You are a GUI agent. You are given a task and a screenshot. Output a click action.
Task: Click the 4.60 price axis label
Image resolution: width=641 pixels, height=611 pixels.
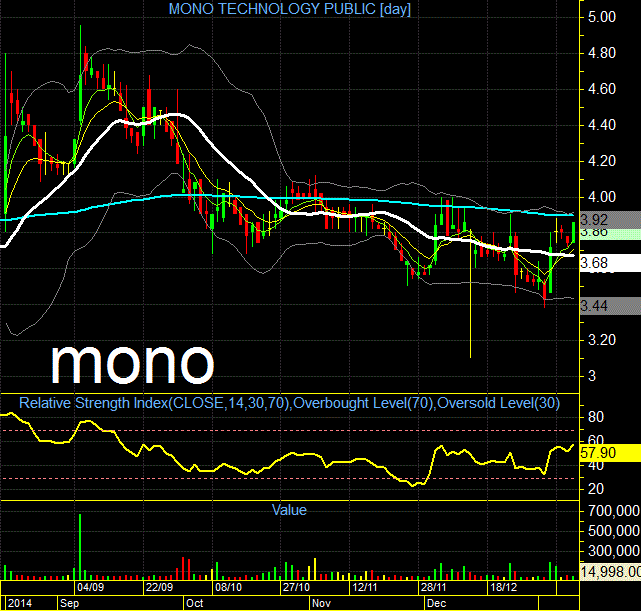(601, 89)
